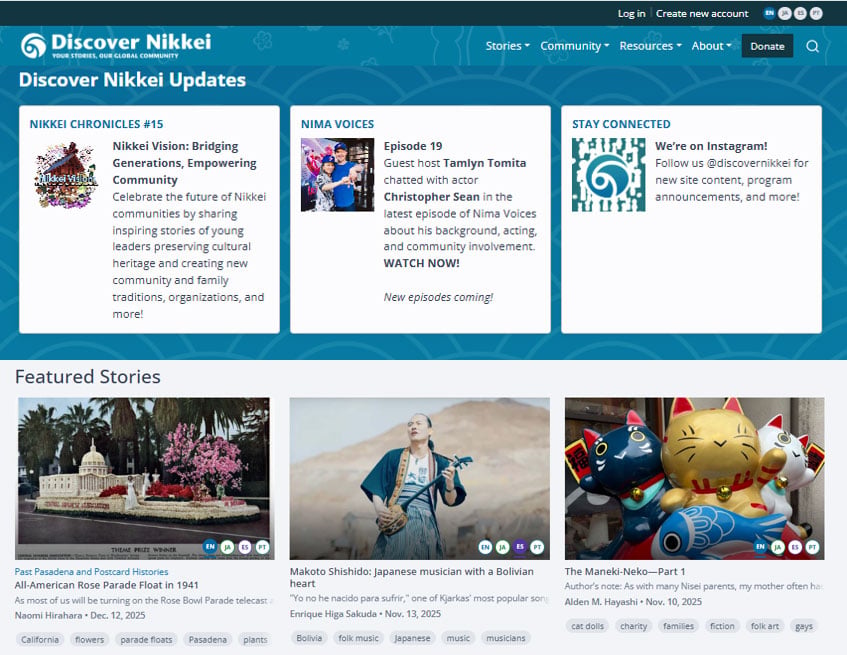This screenshot has width=847, height=655.
Task: Click the charity tag
Action: click(634, 626)
